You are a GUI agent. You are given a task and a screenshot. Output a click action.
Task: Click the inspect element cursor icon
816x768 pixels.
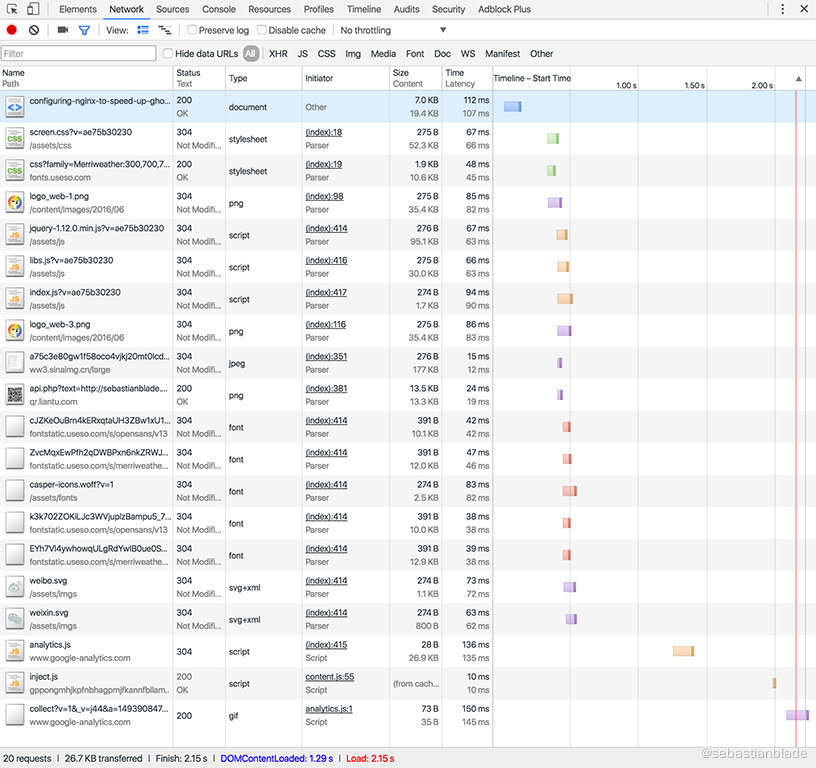[12, 9]
